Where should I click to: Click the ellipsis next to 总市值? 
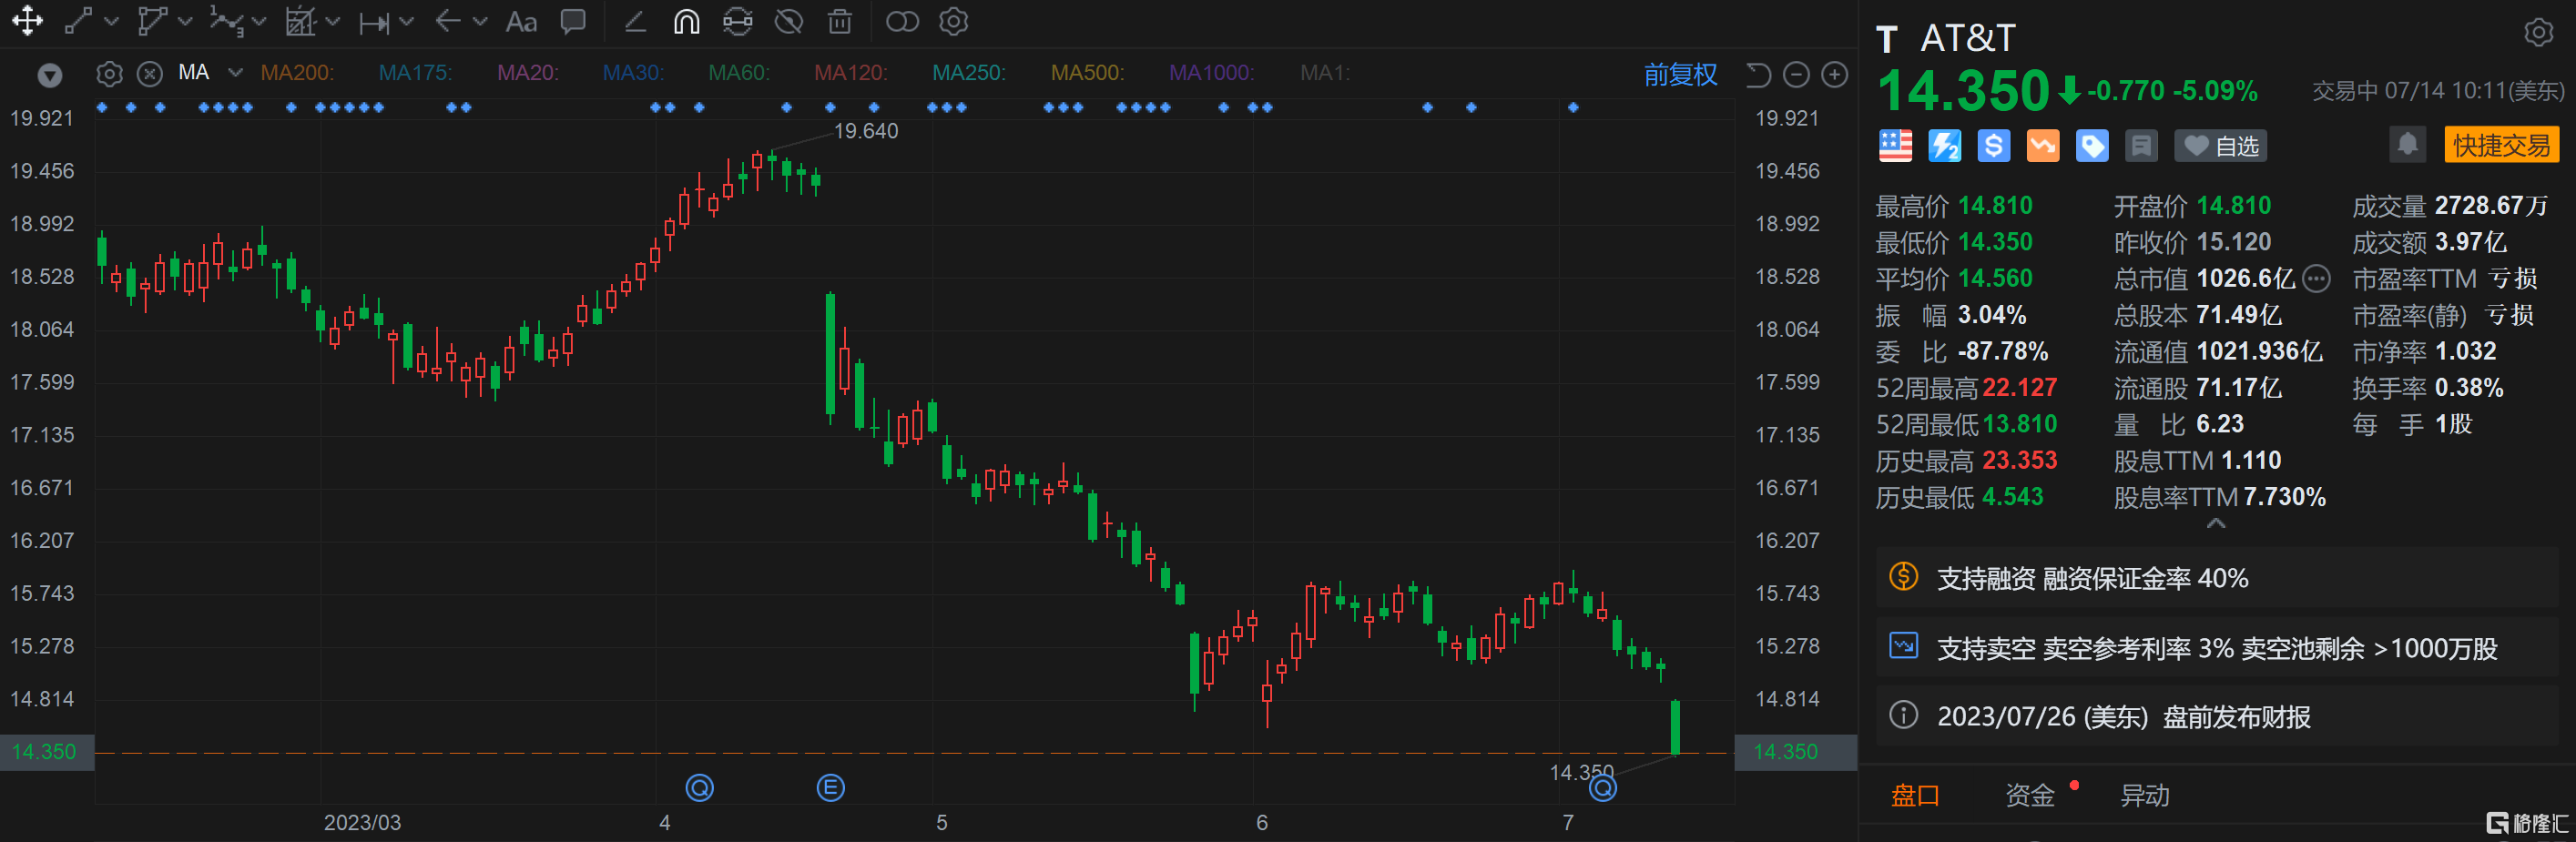coord(2317,278)
